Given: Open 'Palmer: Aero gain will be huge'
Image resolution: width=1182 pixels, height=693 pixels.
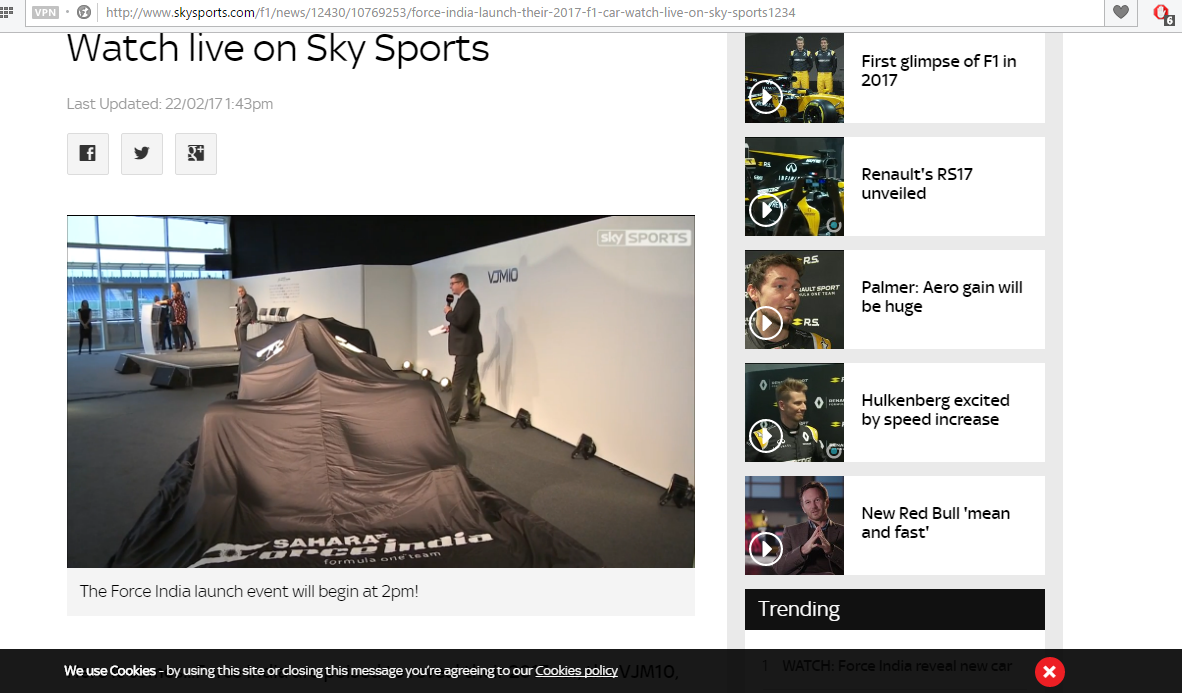Looking at the screenshot, I should [942, 297].
